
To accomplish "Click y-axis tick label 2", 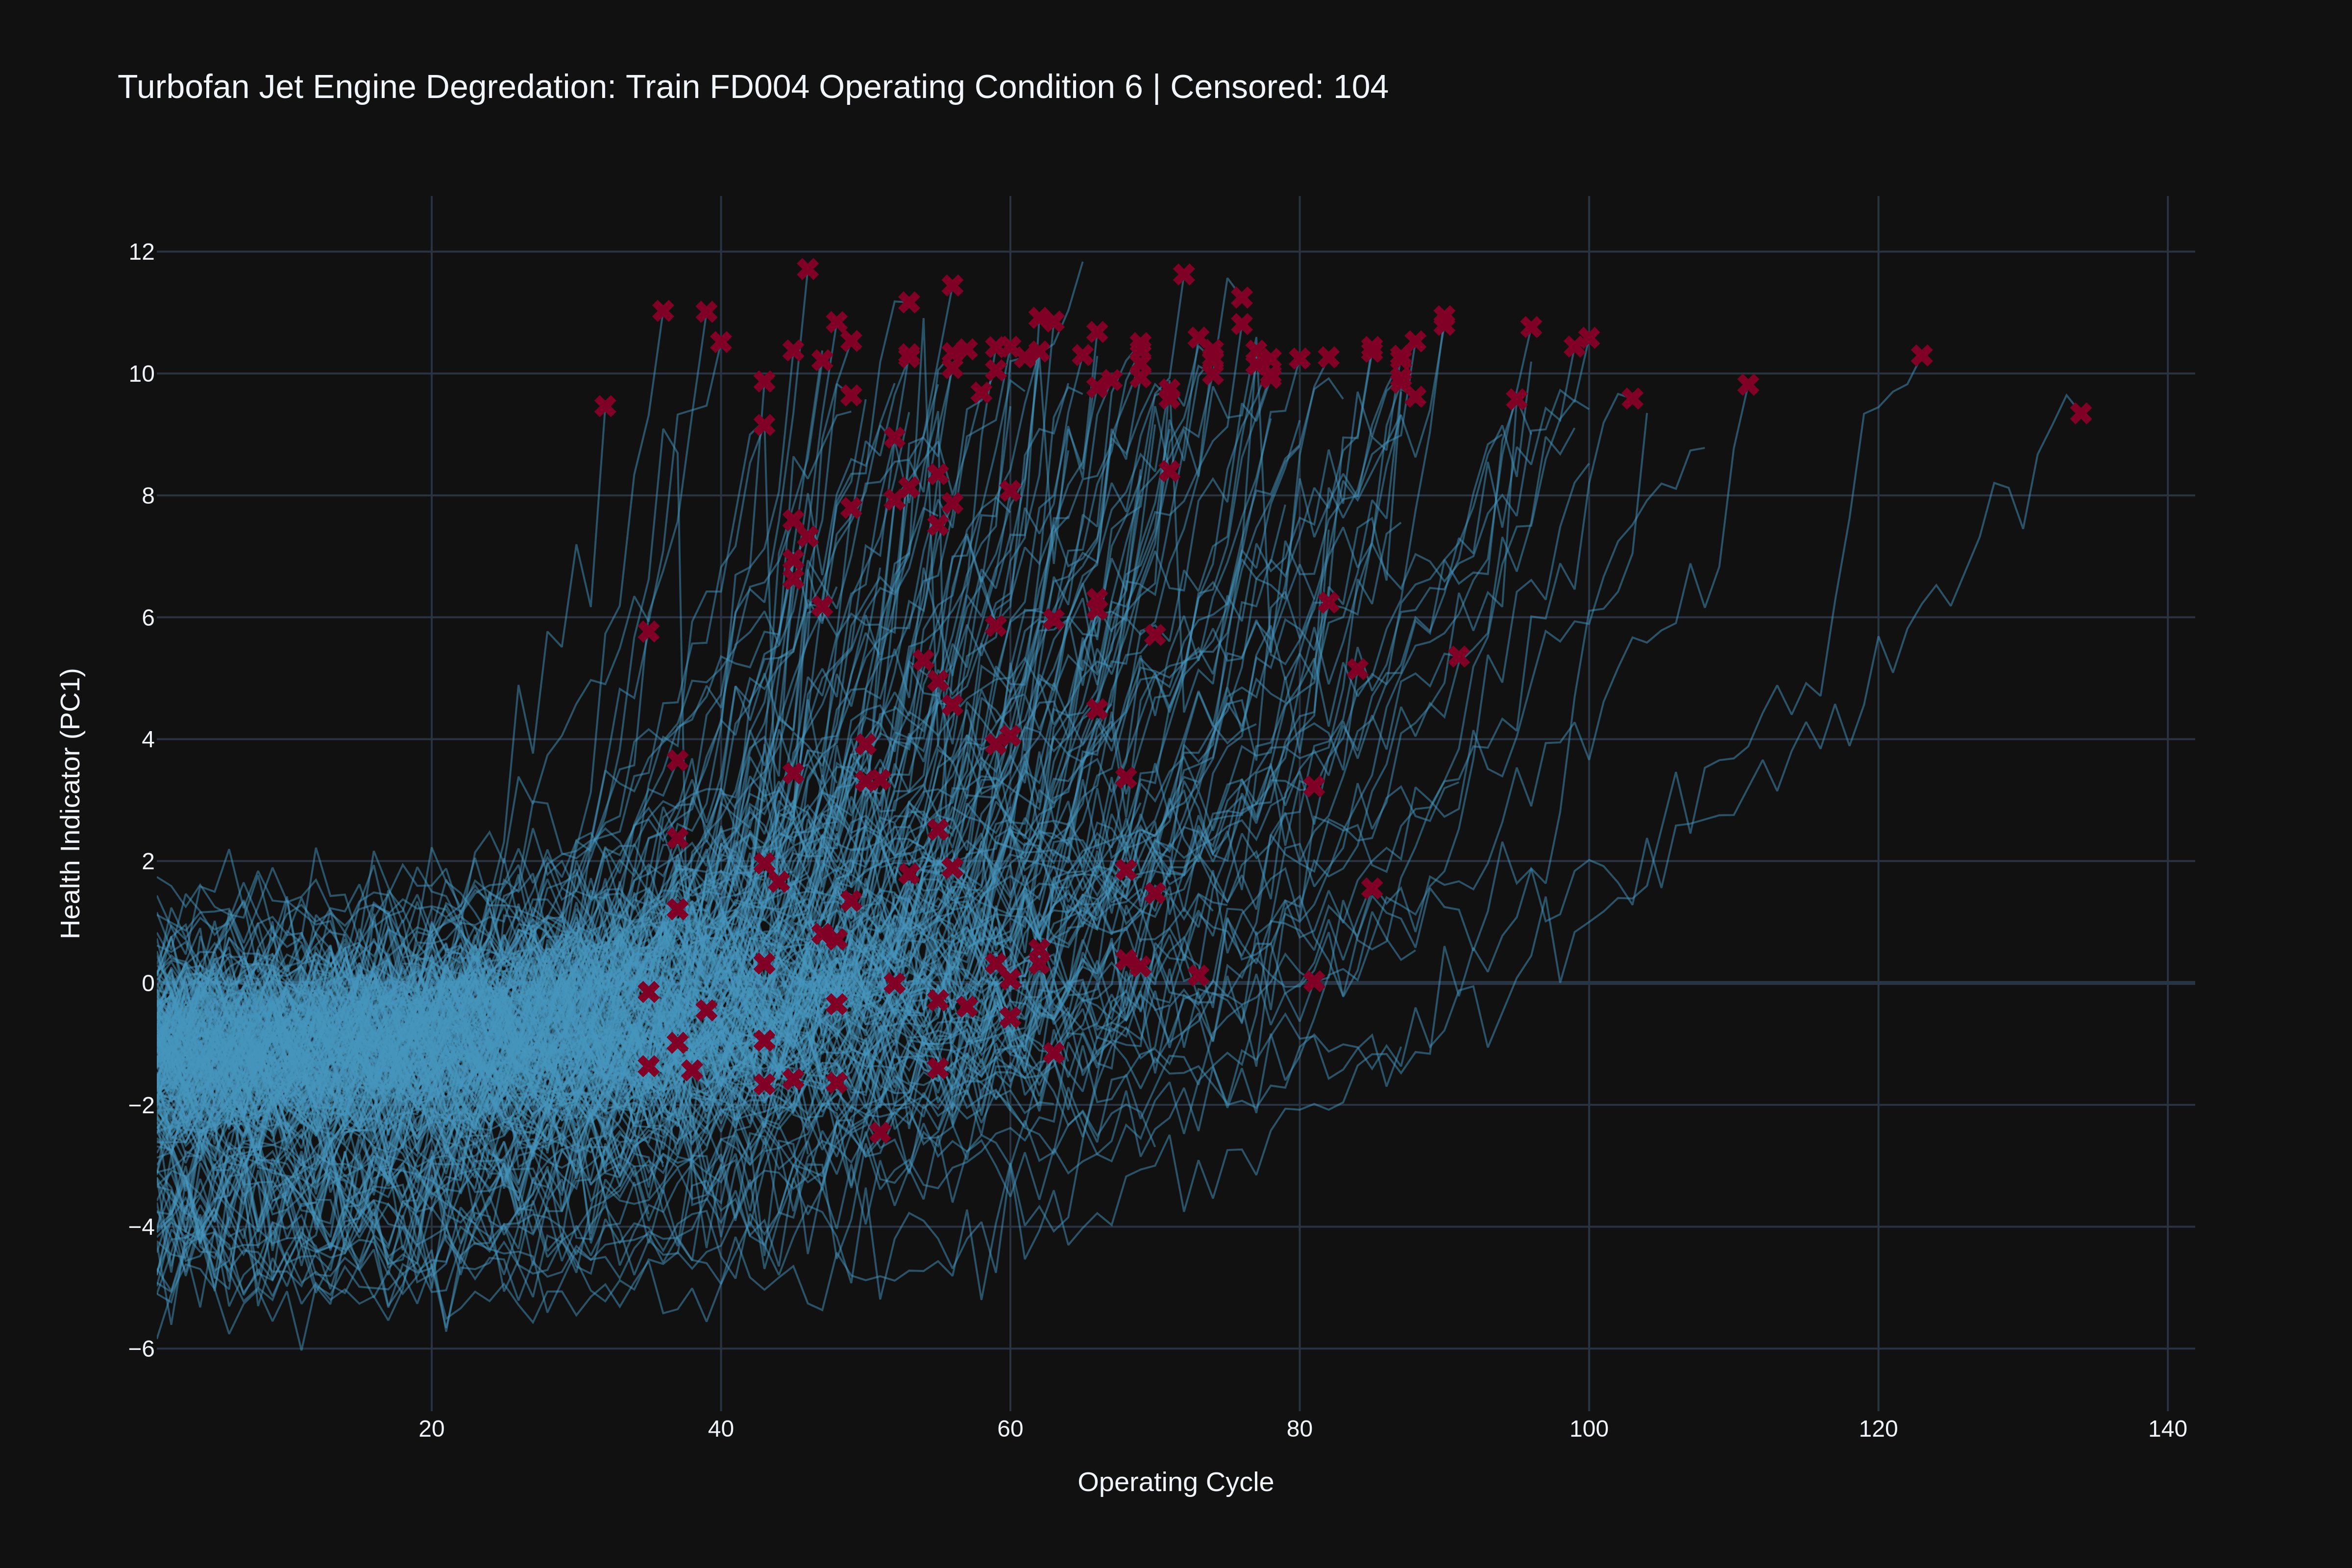I will click(x=148, y=861).
